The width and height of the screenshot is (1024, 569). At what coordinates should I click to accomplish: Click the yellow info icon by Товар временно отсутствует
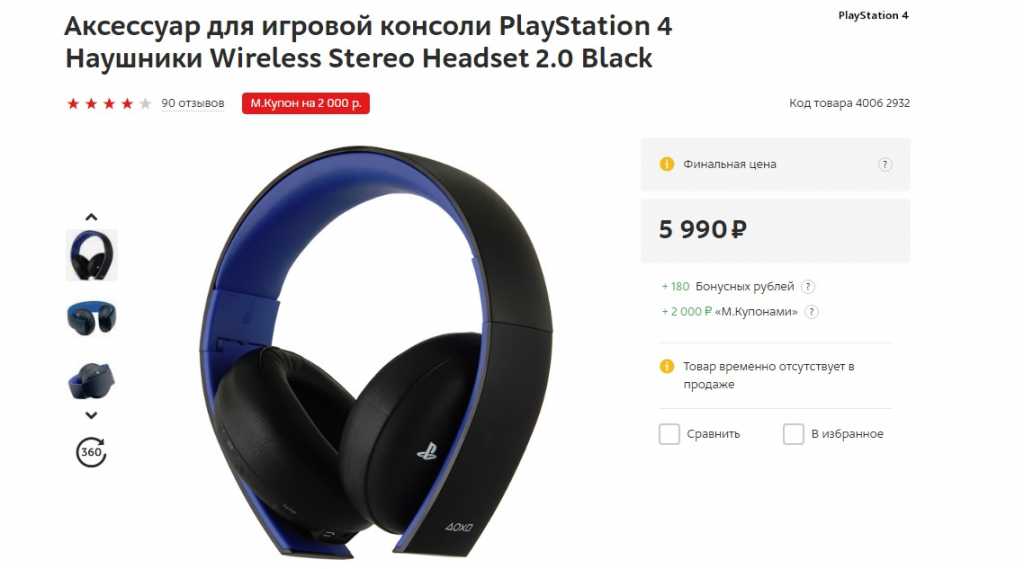coord(667,366)
